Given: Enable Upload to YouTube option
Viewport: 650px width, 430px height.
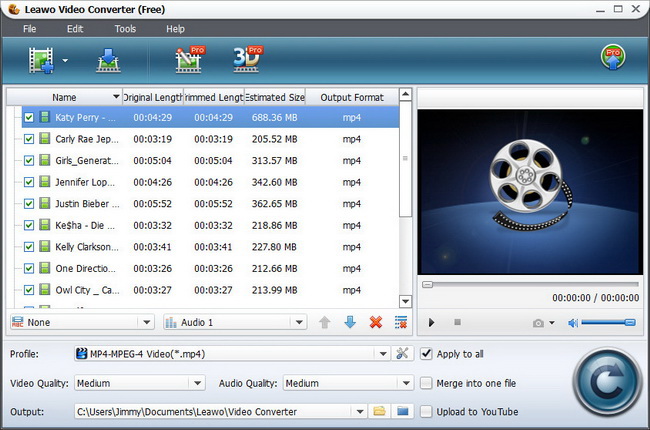Looking at the screenshot, I should pyautogui.click(x=426, y=411).
